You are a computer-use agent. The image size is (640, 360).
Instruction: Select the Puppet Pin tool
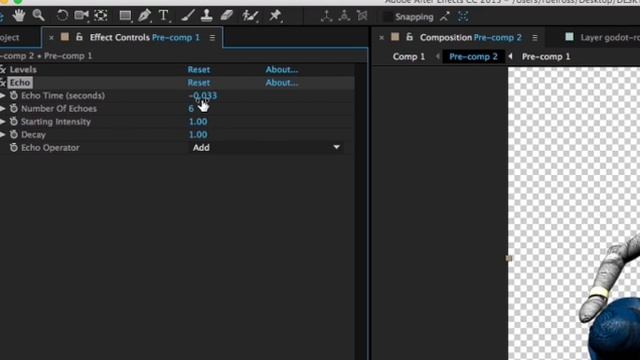click(x=275, y=16)
